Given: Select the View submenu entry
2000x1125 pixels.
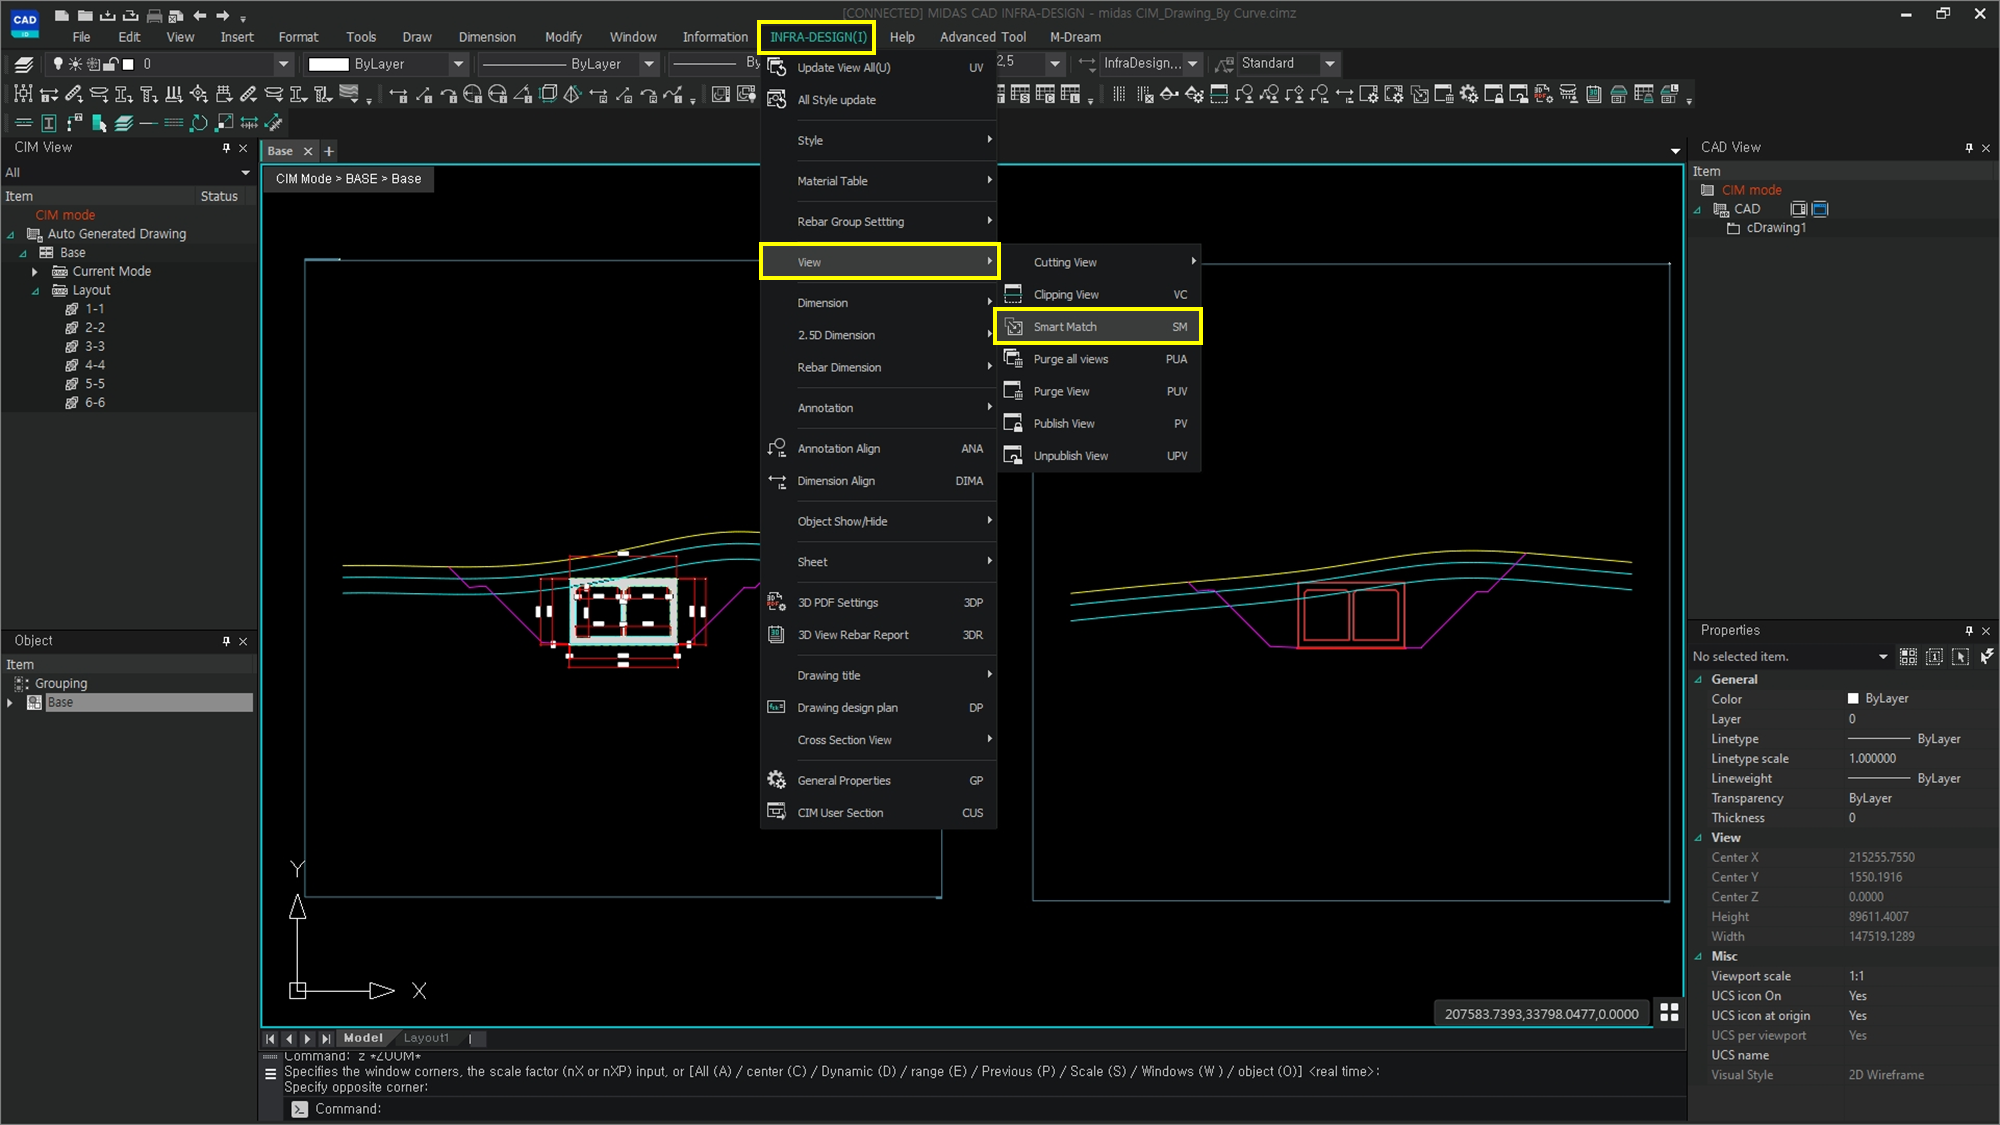Looking at the screenshot, I should (x=880, y=262).
